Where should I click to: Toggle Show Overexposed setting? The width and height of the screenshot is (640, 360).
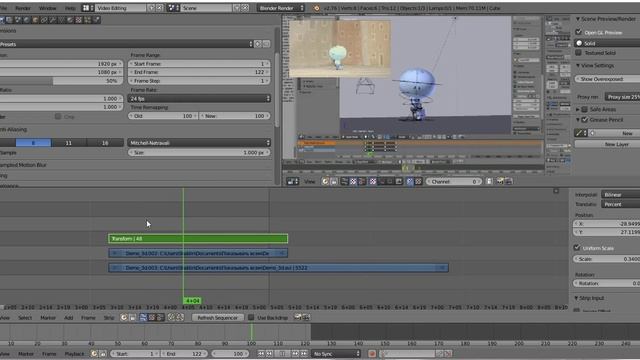607,79
